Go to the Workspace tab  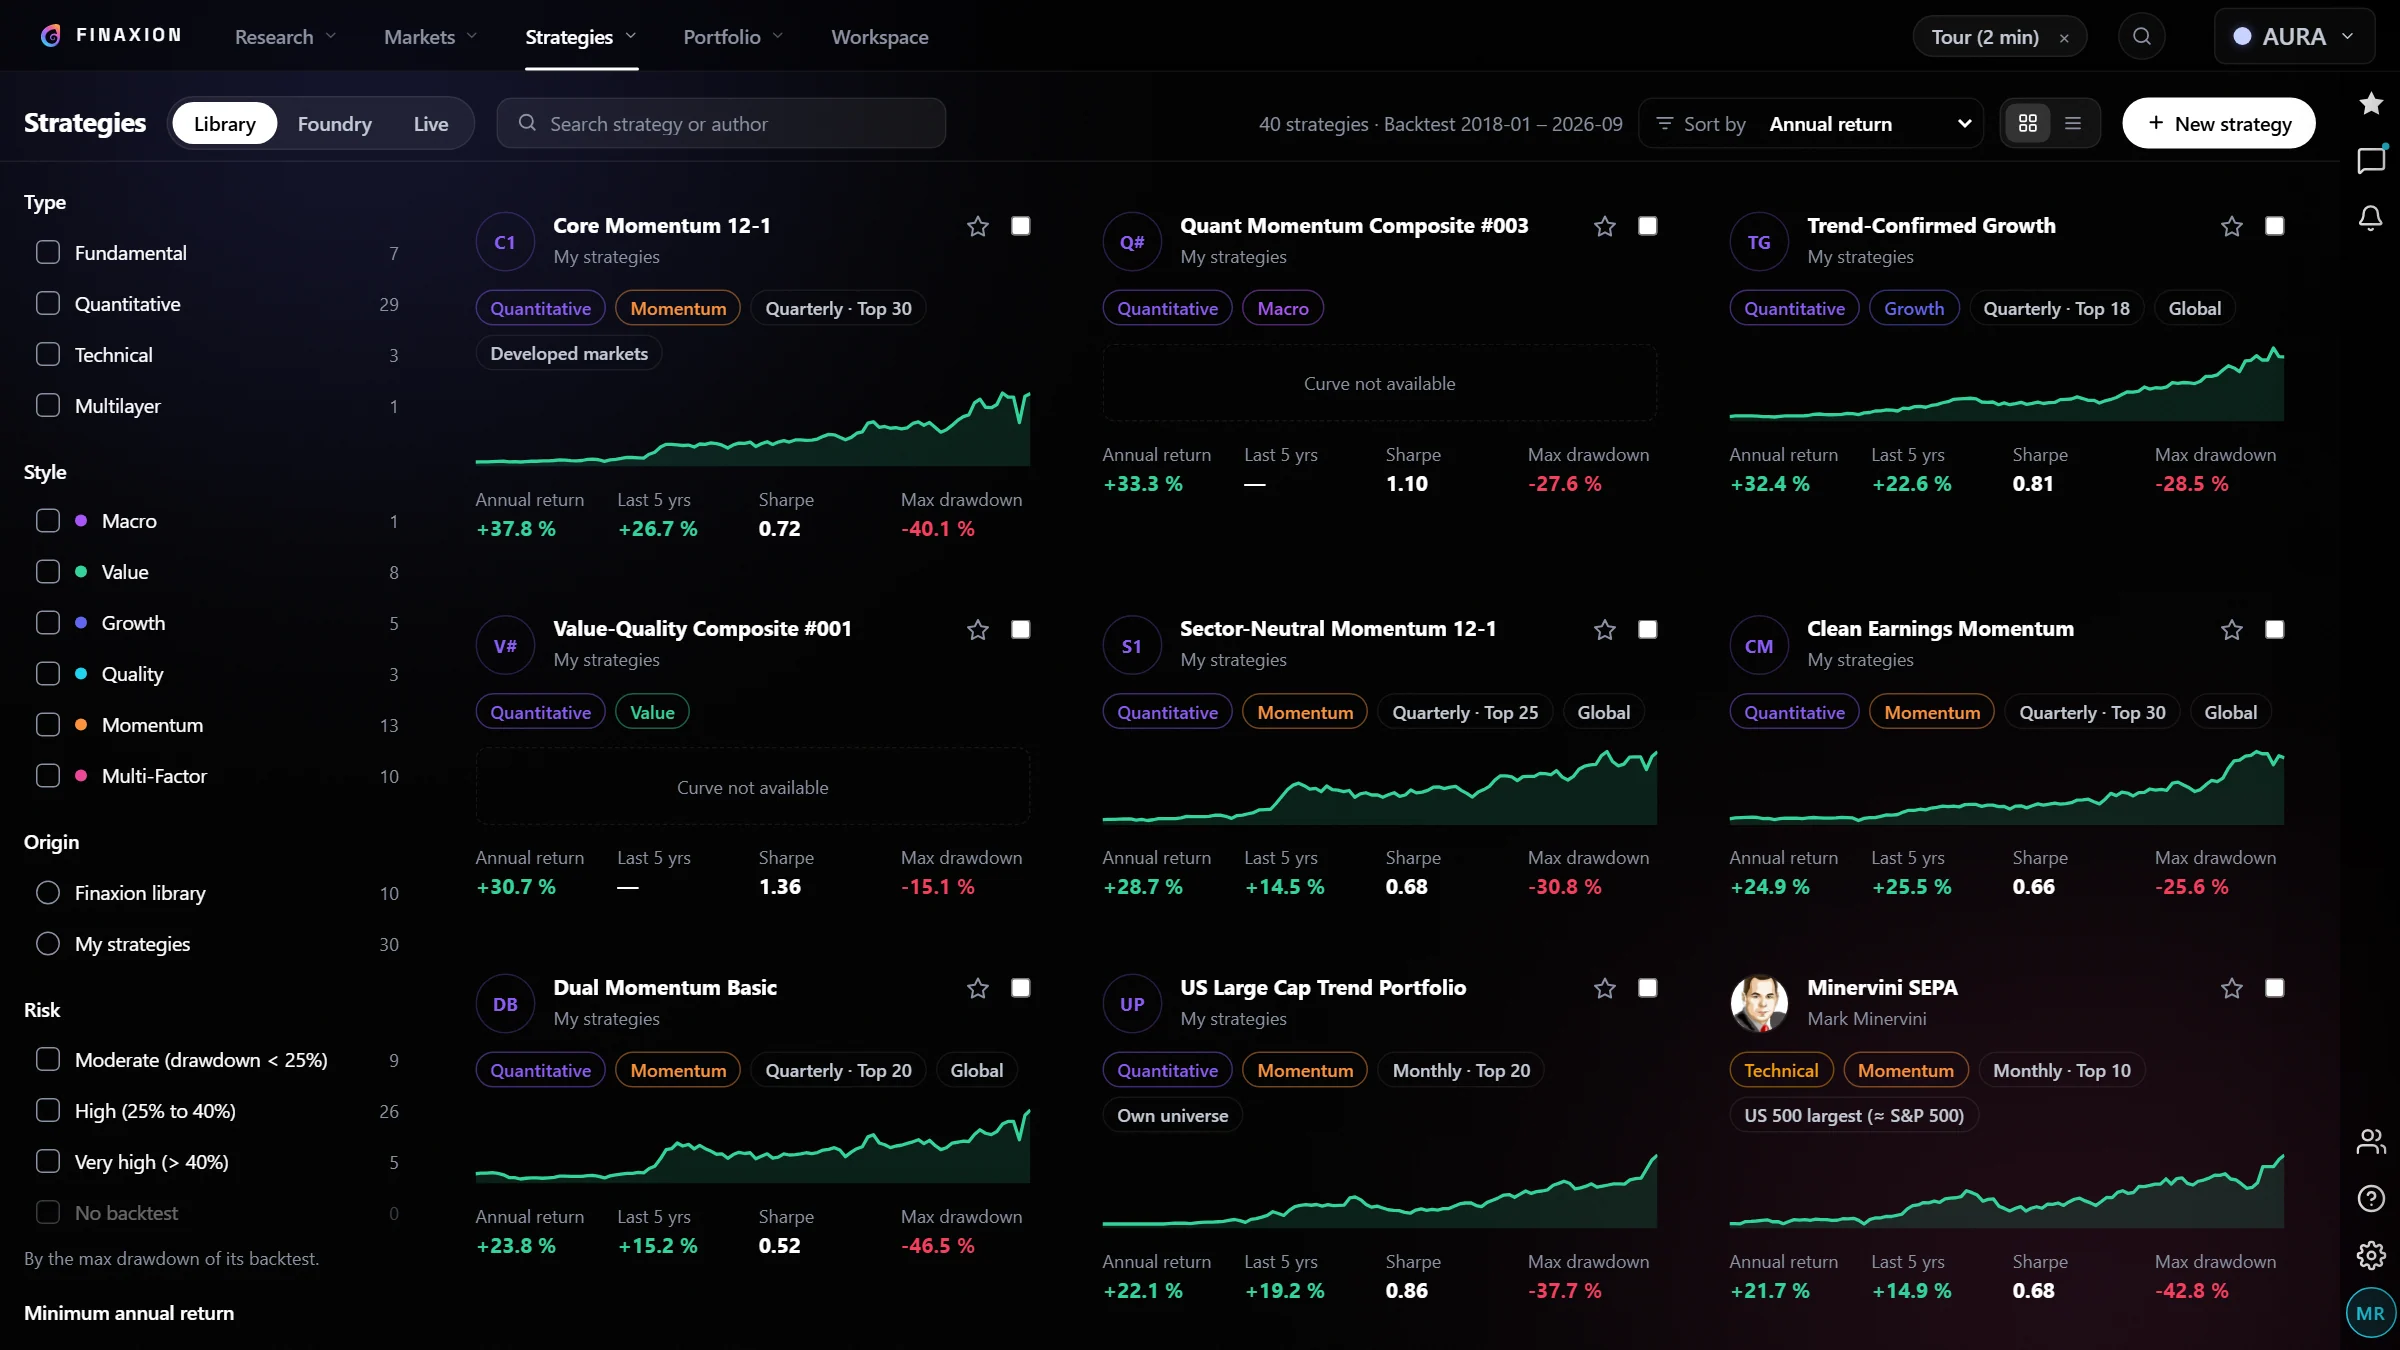click(x=880, y=37)
